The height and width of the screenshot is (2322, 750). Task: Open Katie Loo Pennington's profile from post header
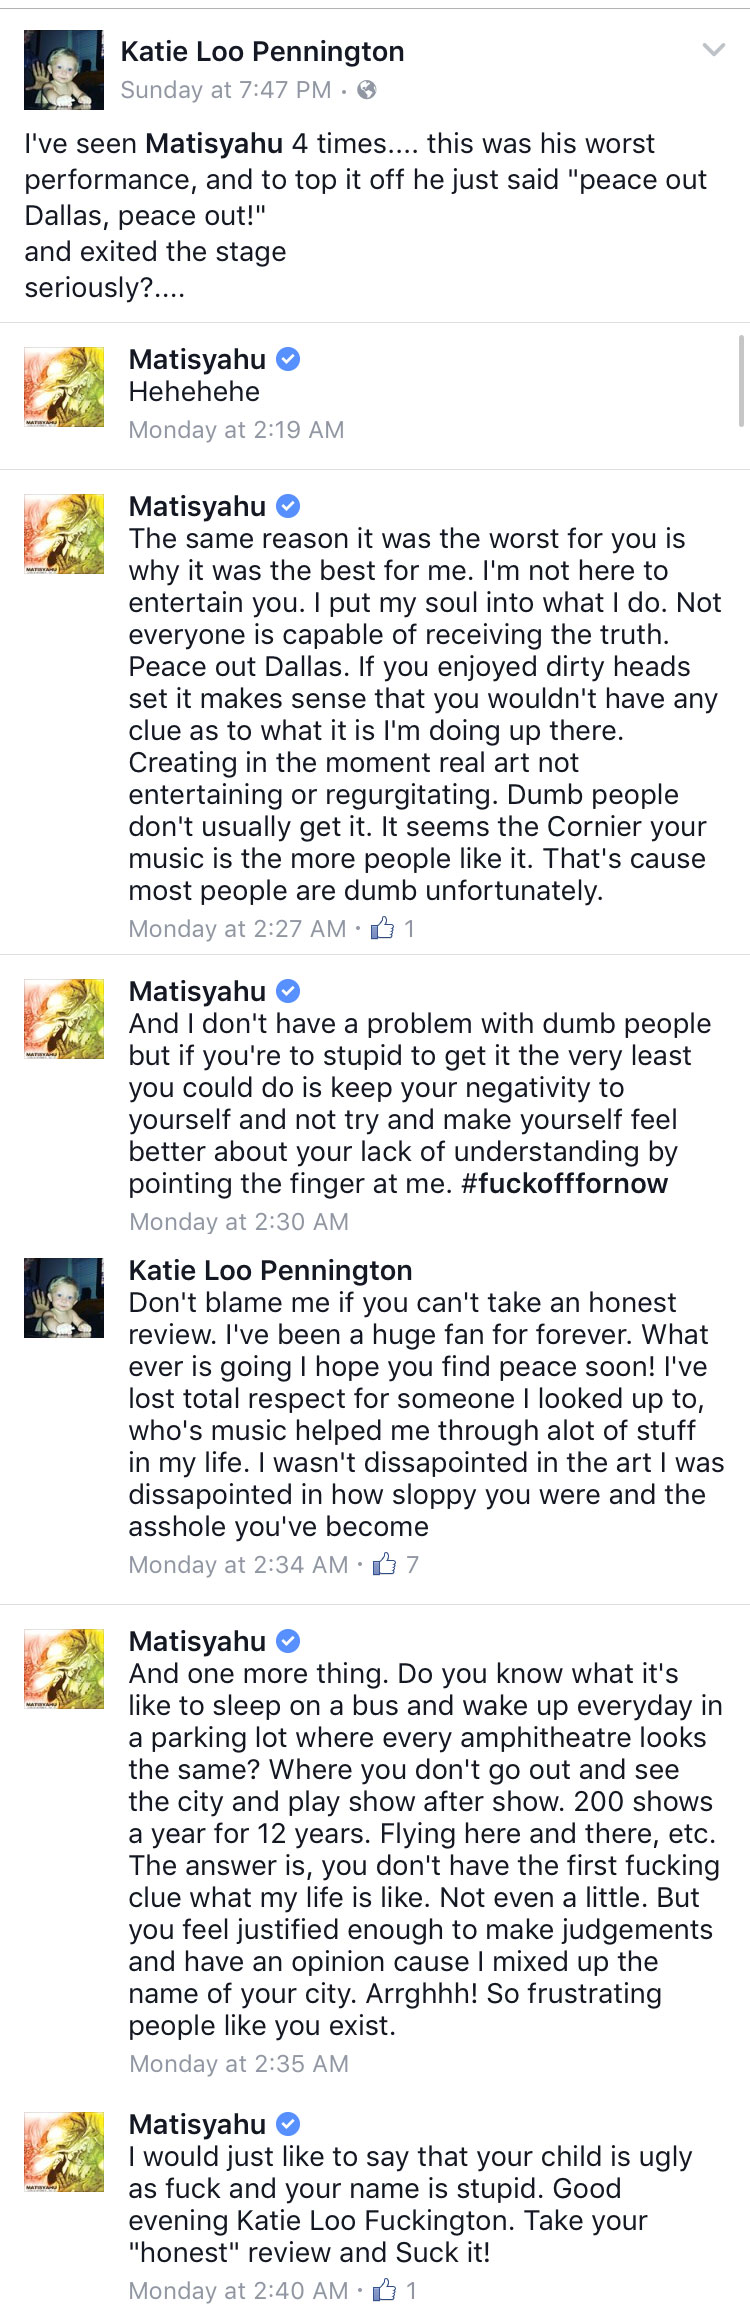[262, 51]
